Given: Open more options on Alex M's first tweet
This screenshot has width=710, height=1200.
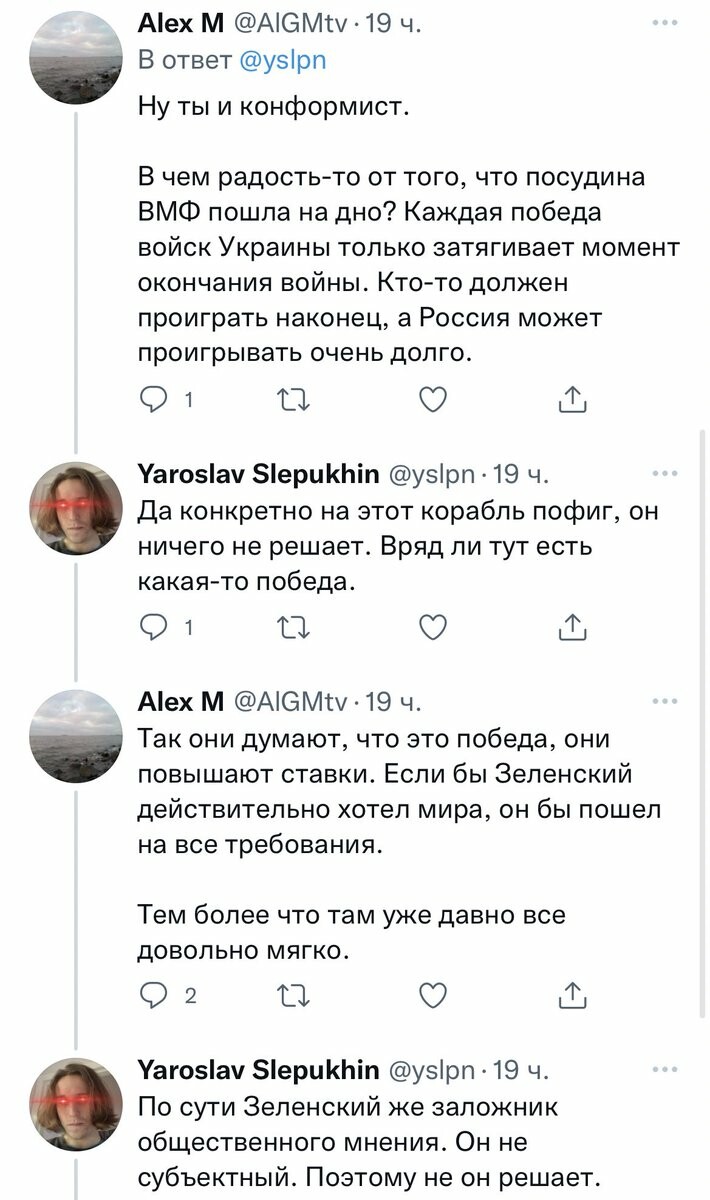Looking at the screenshot, I should [x=662, y=21].
